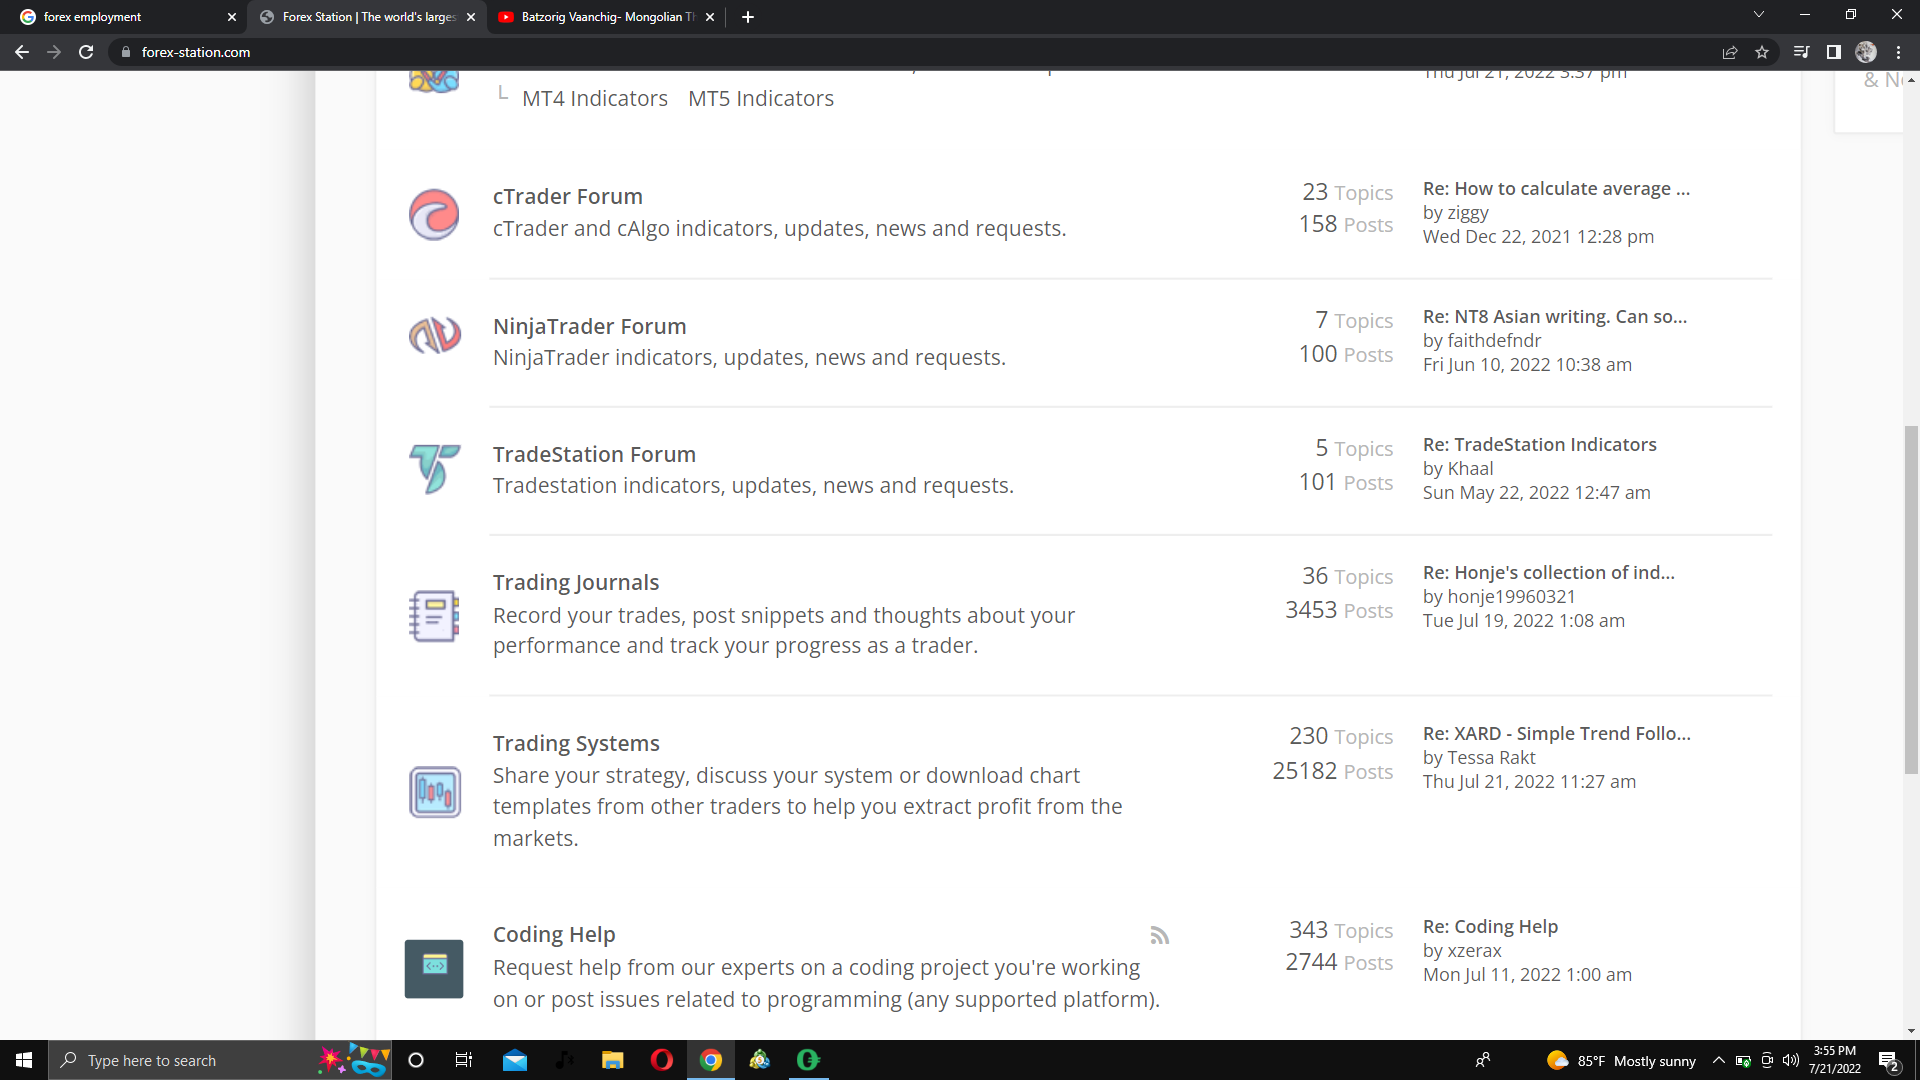Show hidden system tray icons
1920x1080 pixels.
point(1718,1060)
